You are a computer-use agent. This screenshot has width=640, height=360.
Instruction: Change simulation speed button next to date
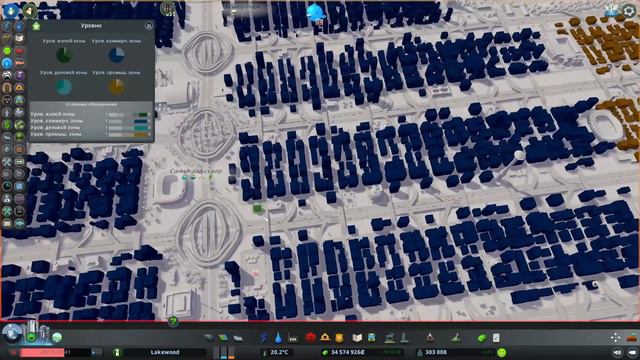[97, 352]
